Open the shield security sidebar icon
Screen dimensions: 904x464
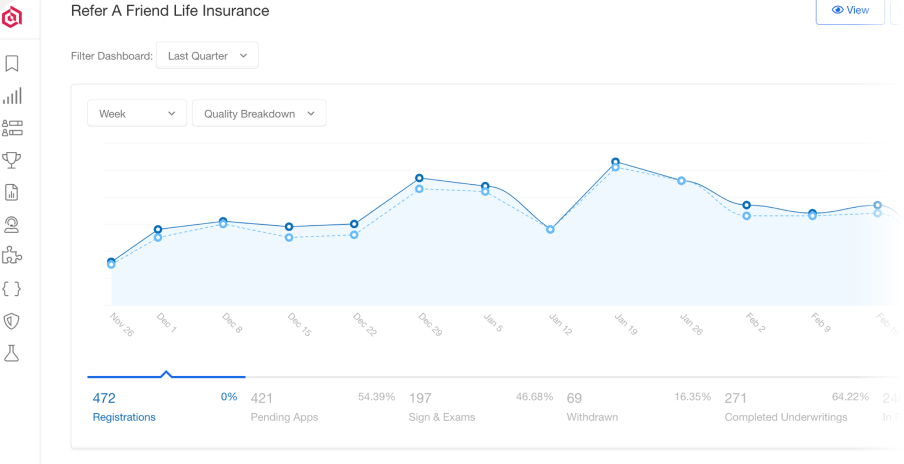tap(12, 321)
